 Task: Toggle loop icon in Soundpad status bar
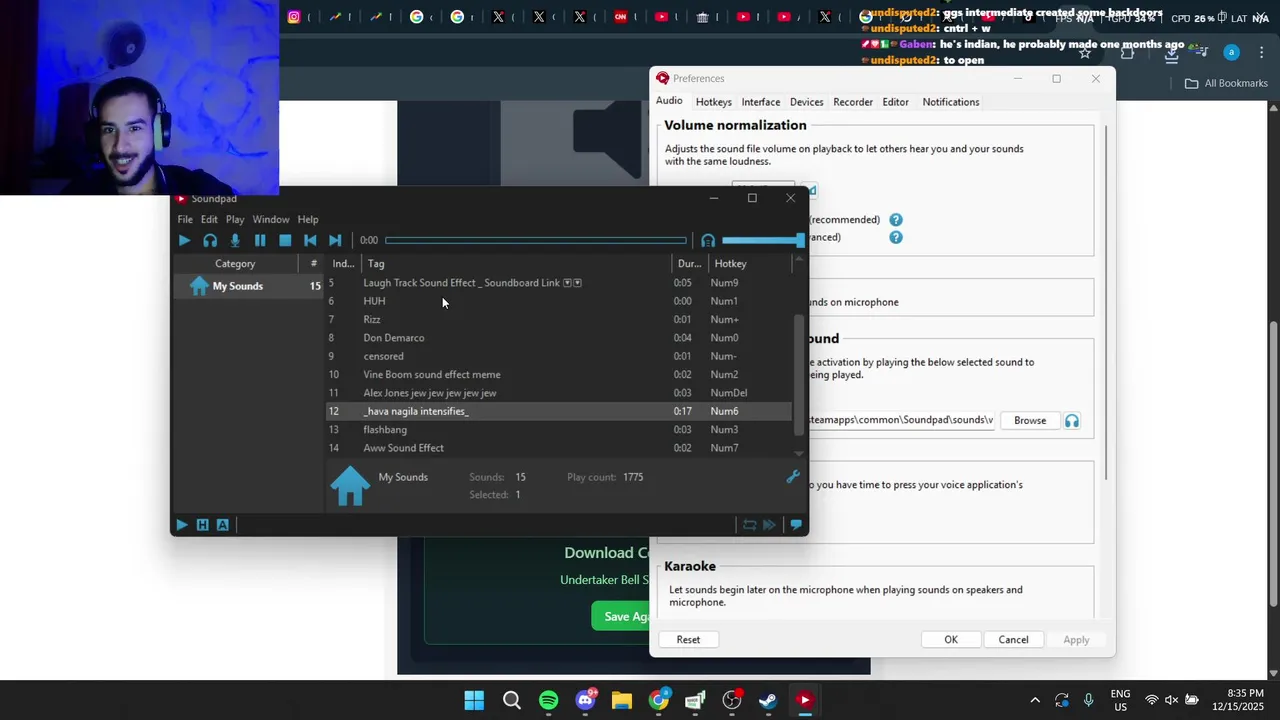[x=749, y=524]
